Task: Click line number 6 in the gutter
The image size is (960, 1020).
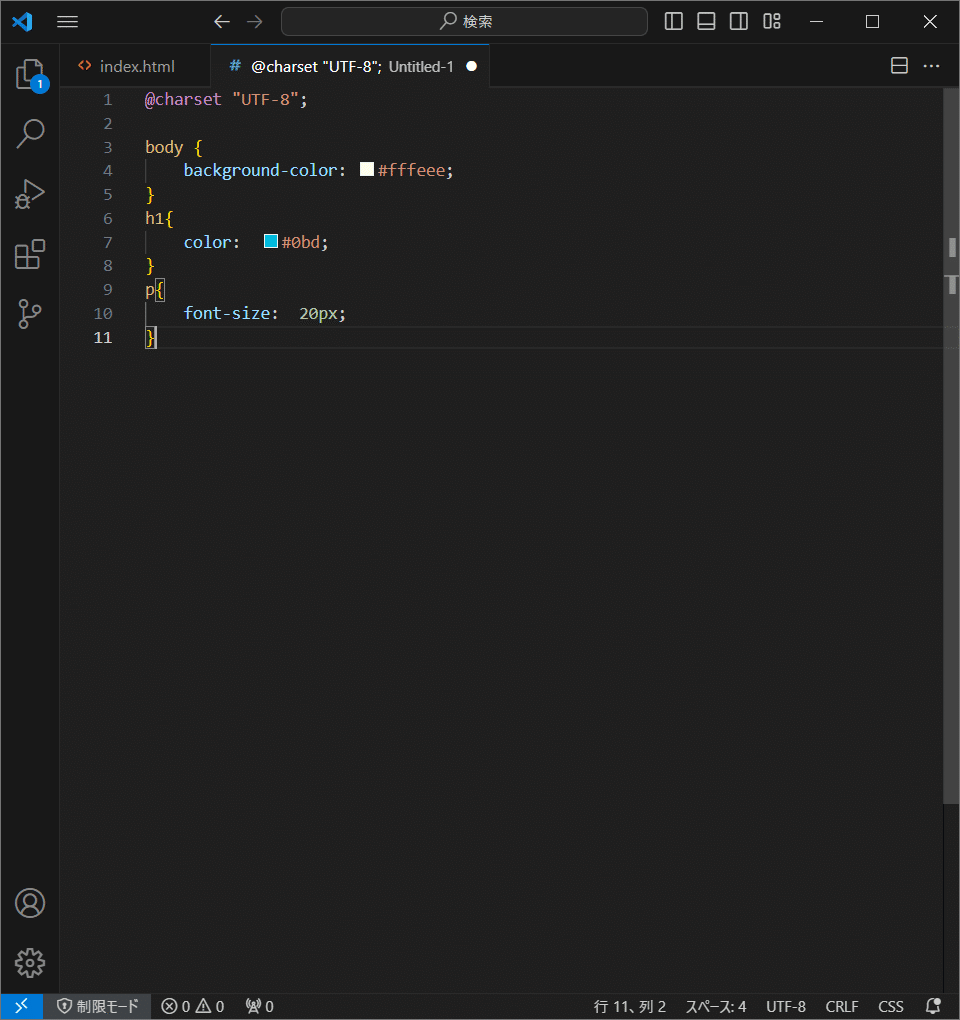Action: [108, 219]
